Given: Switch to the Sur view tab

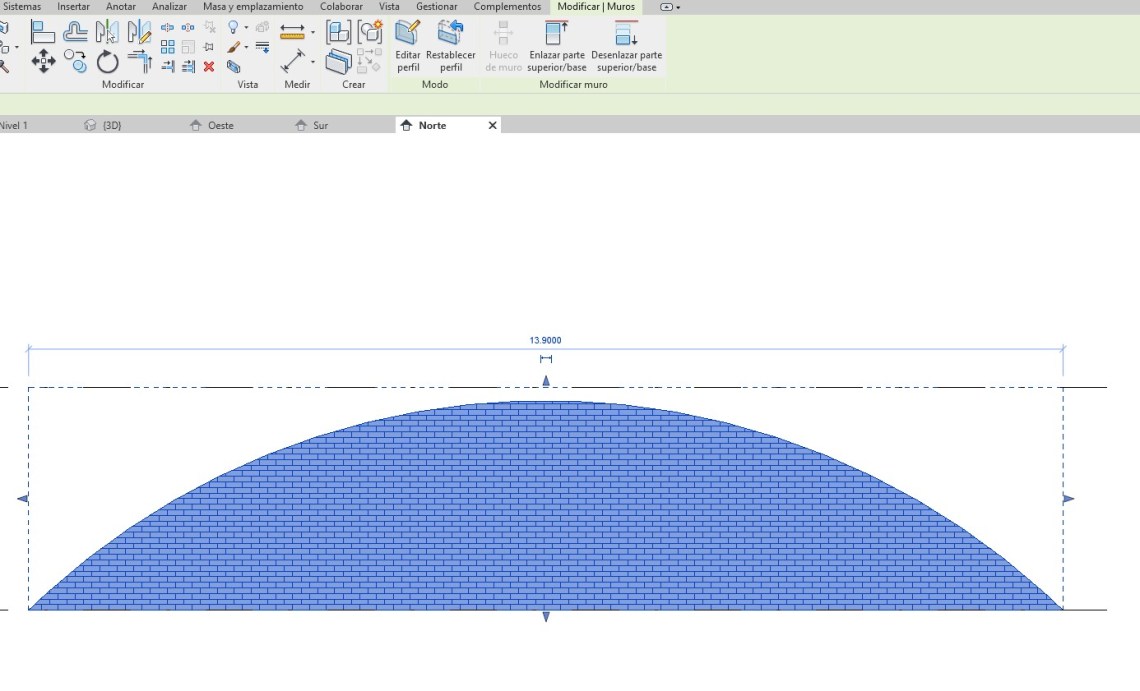Looking at the screenshot, I should pos(320,126).
